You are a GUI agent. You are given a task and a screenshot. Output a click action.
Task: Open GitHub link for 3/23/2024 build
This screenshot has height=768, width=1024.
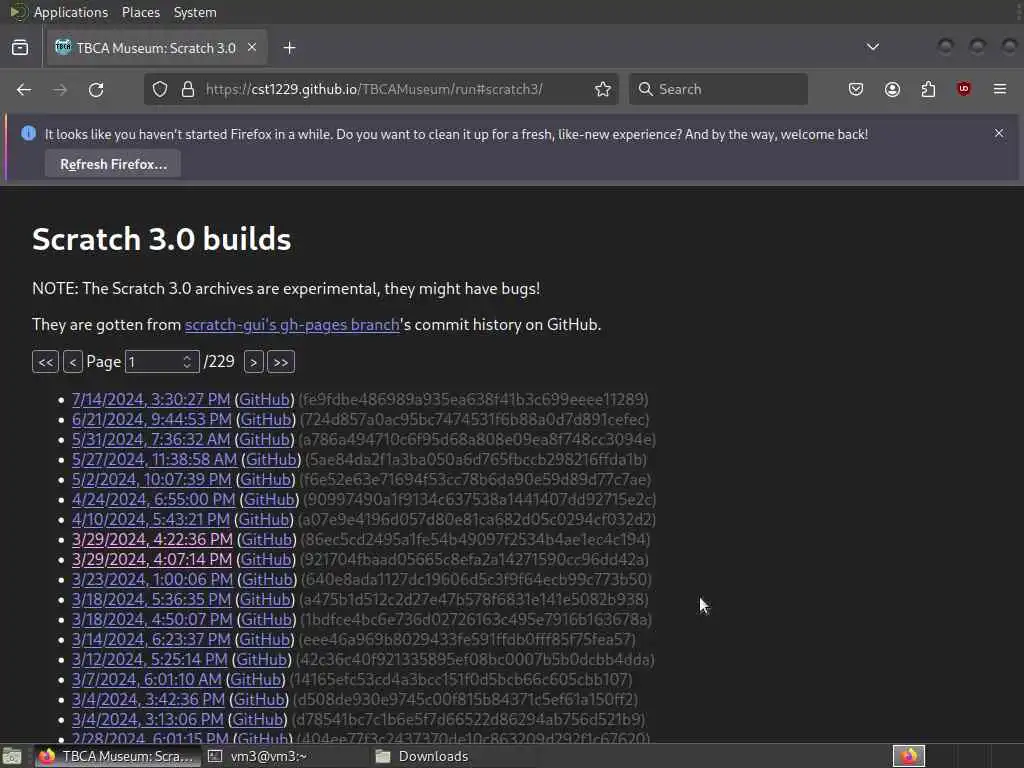coord(266,579)
